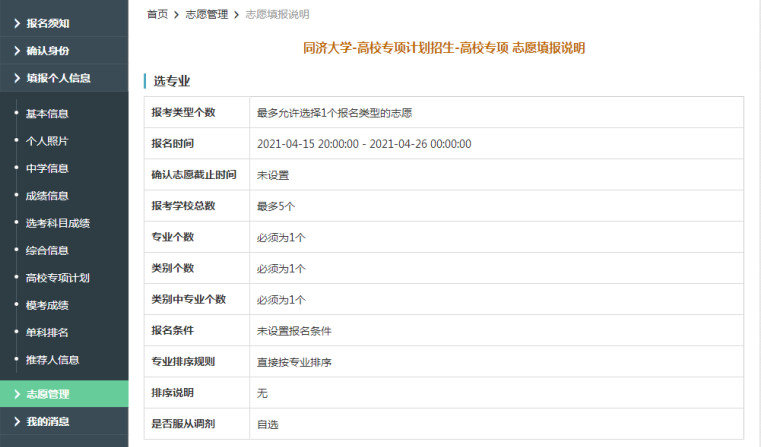Click the 专业个数 row label

click(173, 237)
